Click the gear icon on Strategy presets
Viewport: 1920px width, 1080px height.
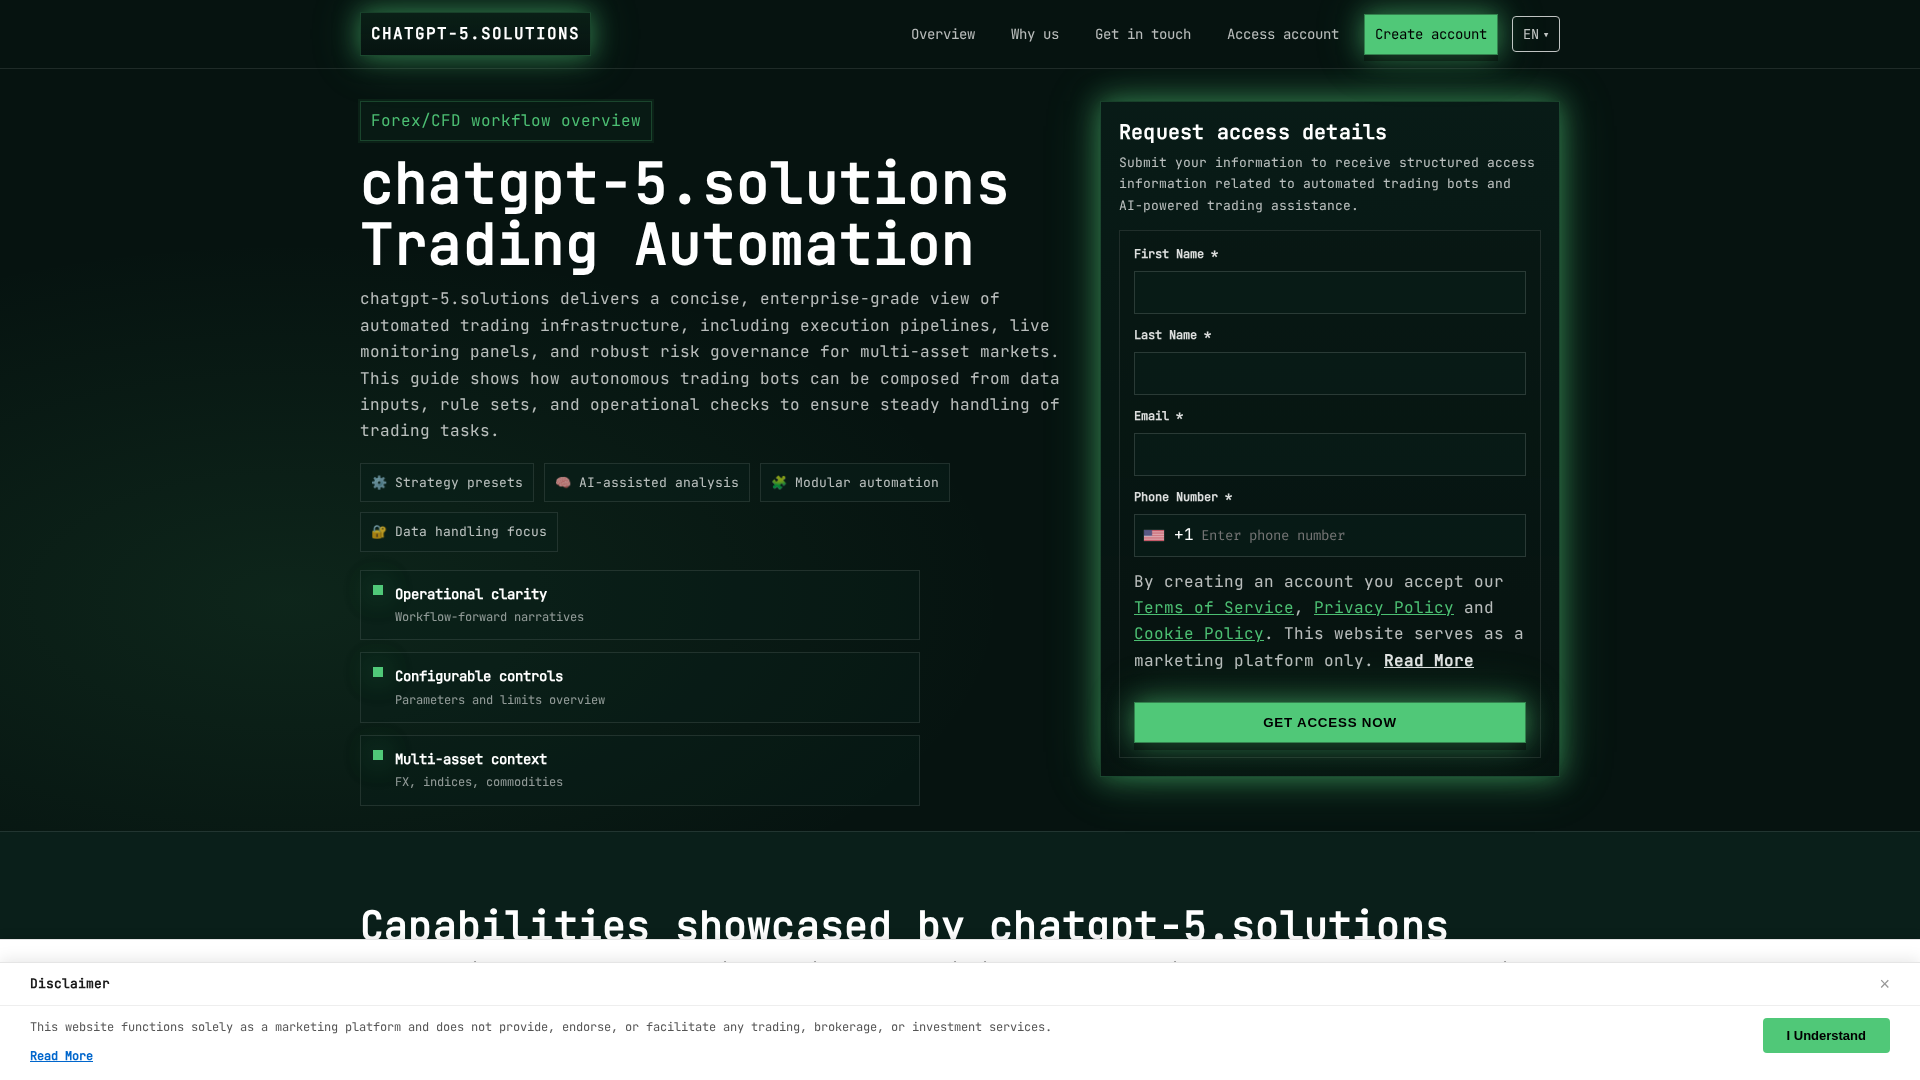point(379,483)
